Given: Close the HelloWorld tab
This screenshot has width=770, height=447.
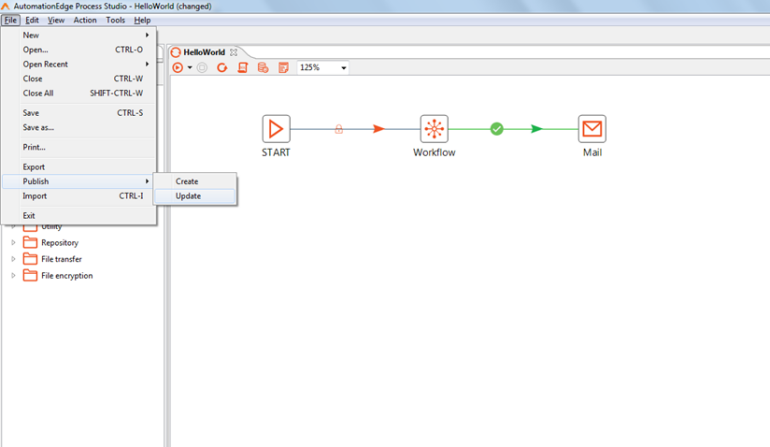Looking at the screenshot, I should [234, 52].
